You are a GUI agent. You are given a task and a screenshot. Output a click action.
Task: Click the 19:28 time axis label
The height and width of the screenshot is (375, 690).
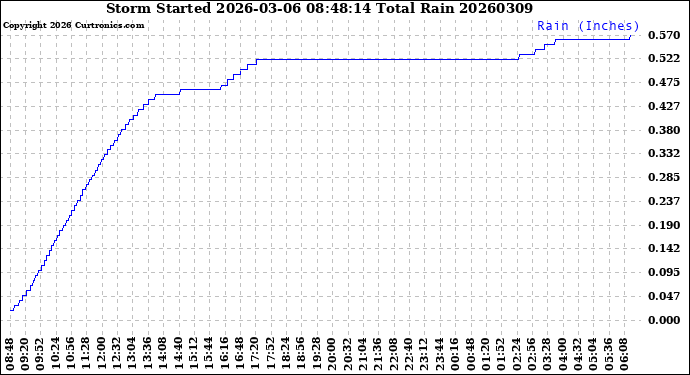click(x=317, y=354)
